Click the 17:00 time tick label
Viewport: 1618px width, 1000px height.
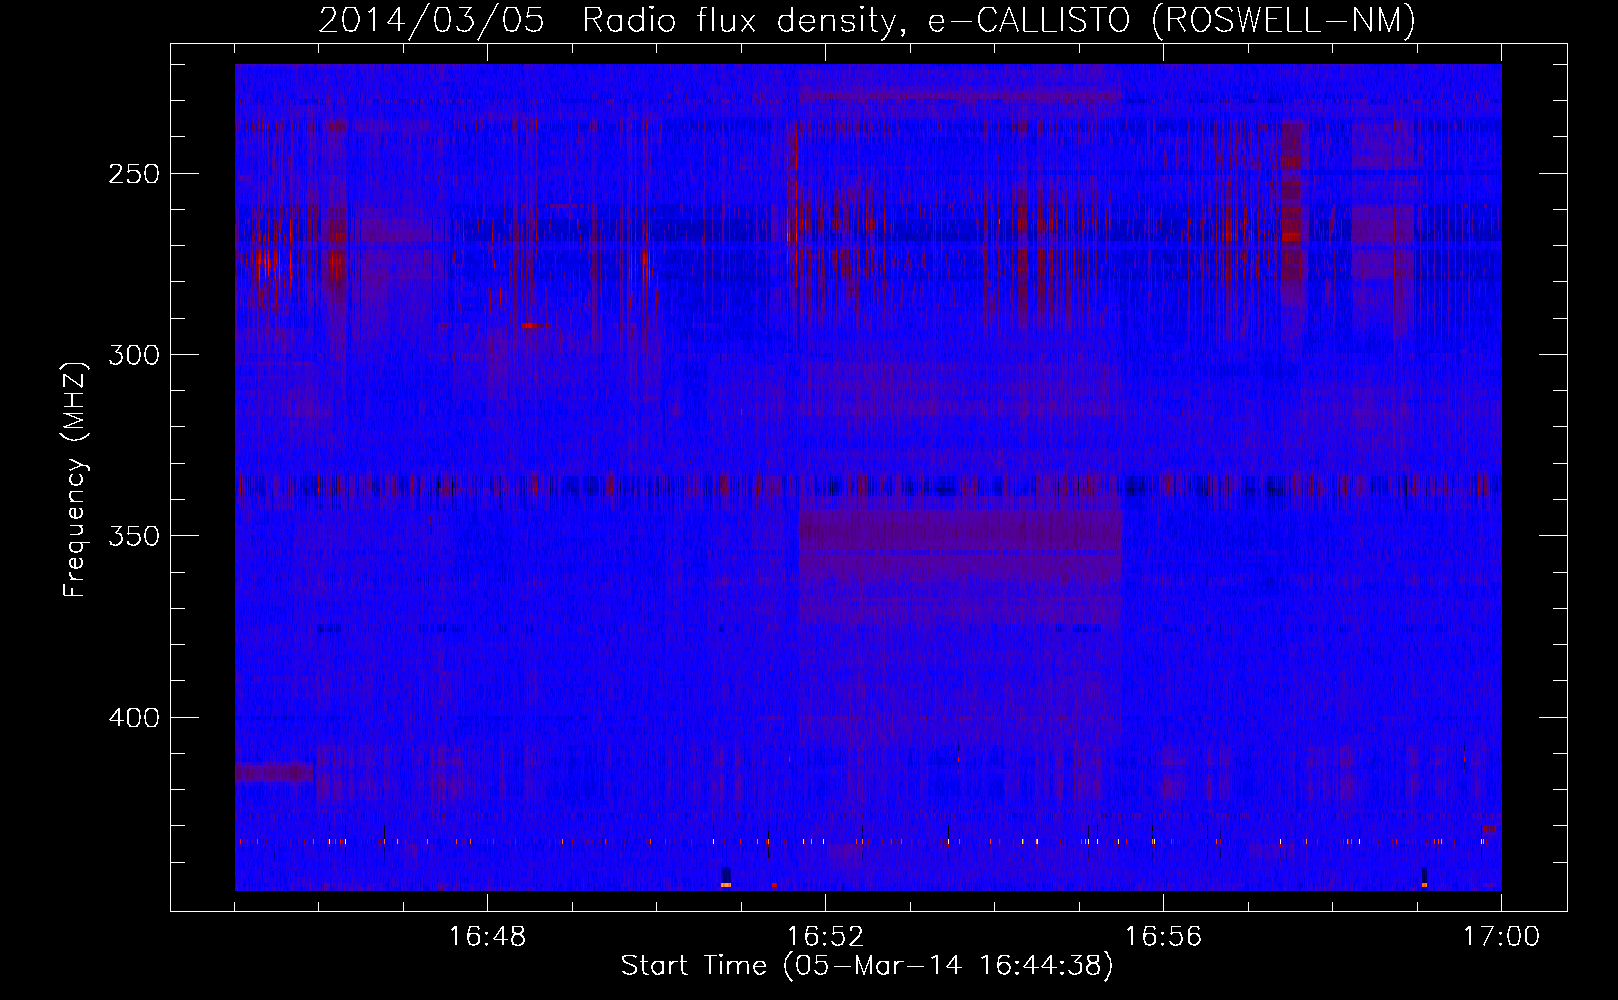1501,937
